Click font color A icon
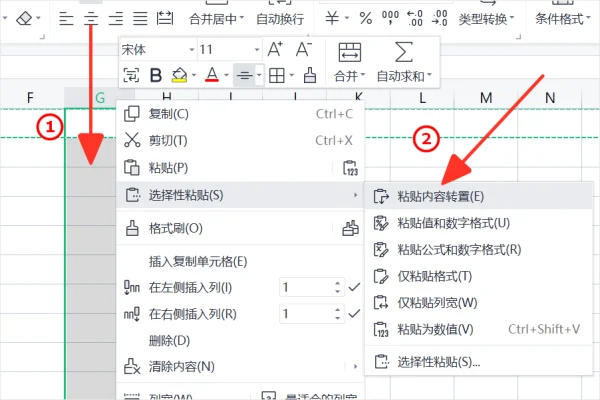The width and height of the screenshot is (600, 400). pos(212,75)
